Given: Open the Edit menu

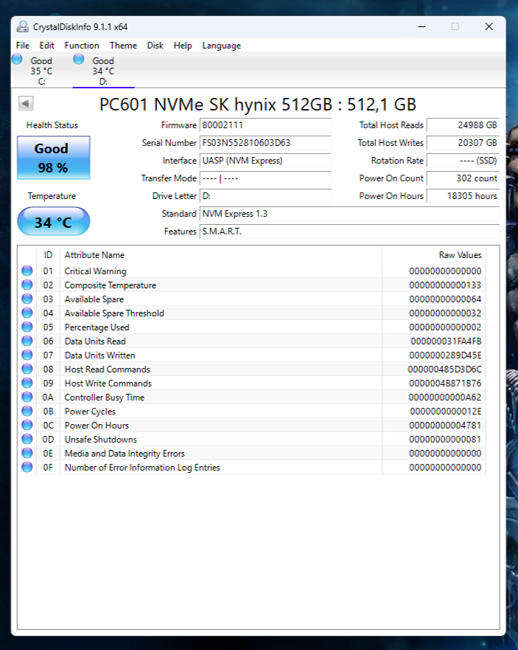Looking at the screenshot, I should pos(47,46).
